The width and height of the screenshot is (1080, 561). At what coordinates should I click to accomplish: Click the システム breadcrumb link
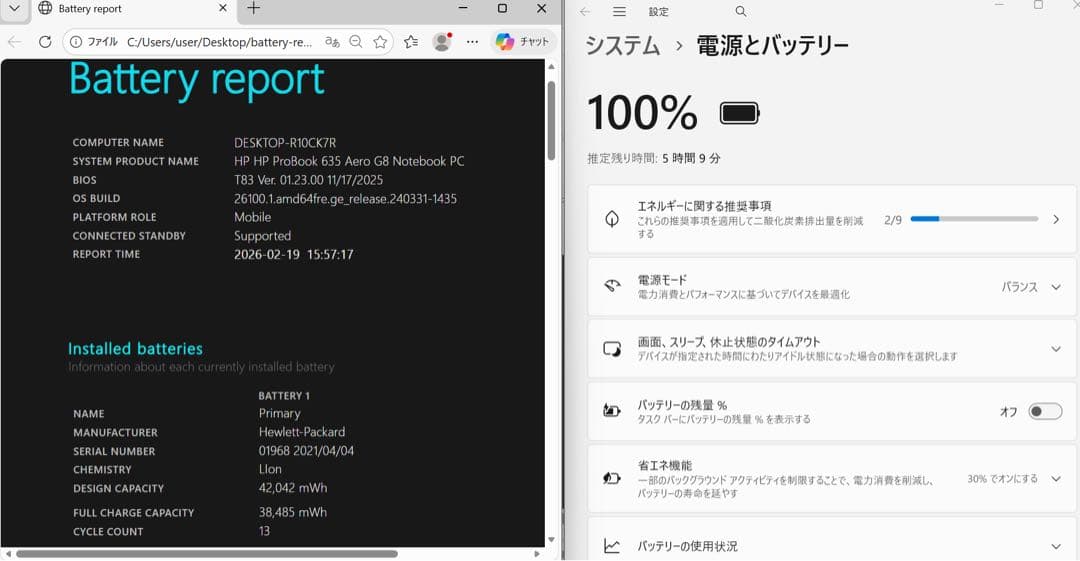623,45
